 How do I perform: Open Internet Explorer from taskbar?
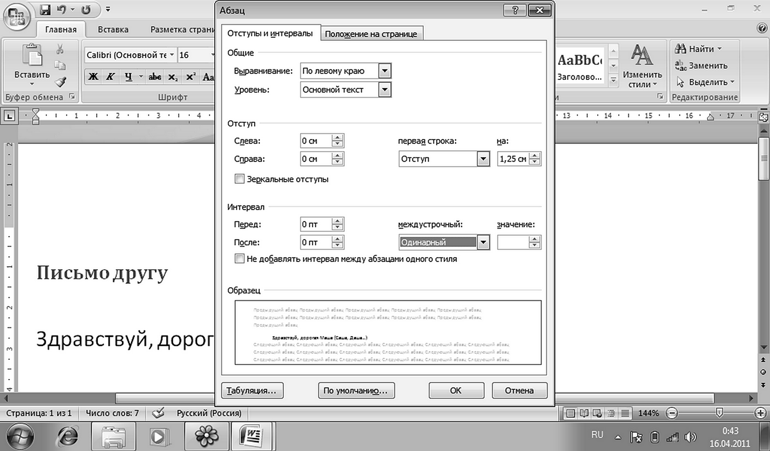[68, 436]
